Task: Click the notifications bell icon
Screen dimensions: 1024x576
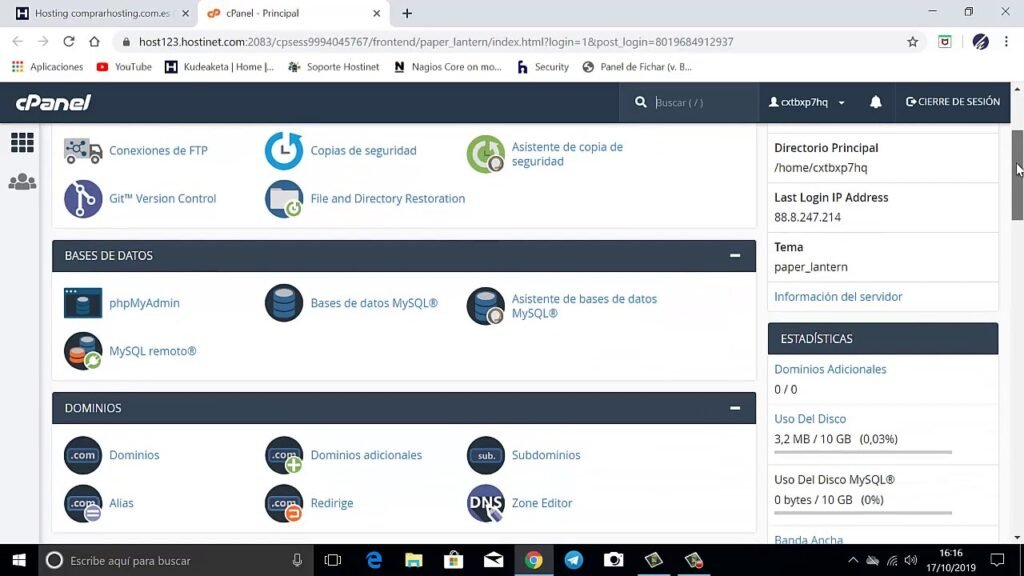Action: pyautogui.click(x=875, y=102)
